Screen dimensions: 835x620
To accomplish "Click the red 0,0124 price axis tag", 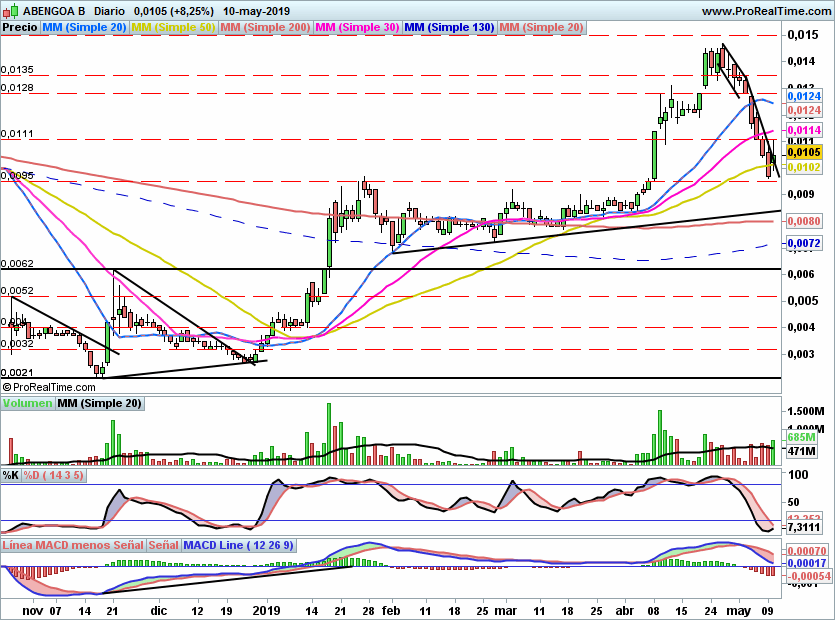I will pos(804,111).
